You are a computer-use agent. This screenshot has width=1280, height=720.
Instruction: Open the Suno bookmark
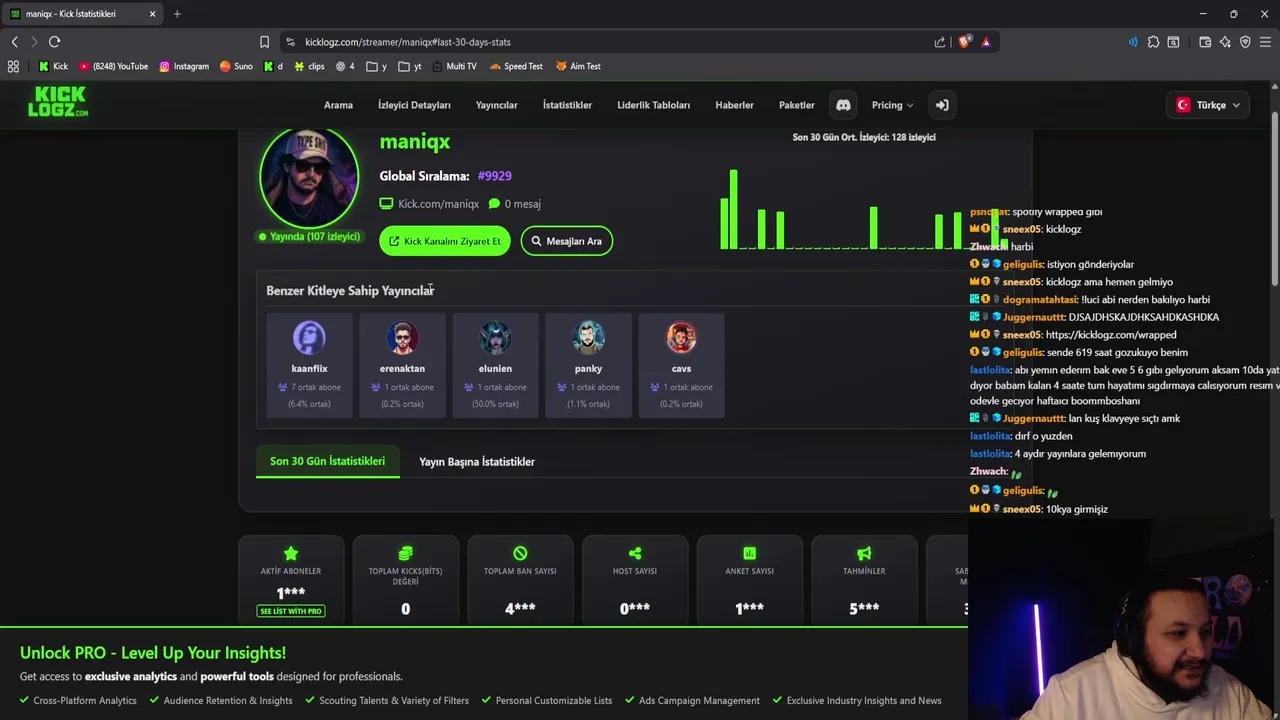pos(235,66)
